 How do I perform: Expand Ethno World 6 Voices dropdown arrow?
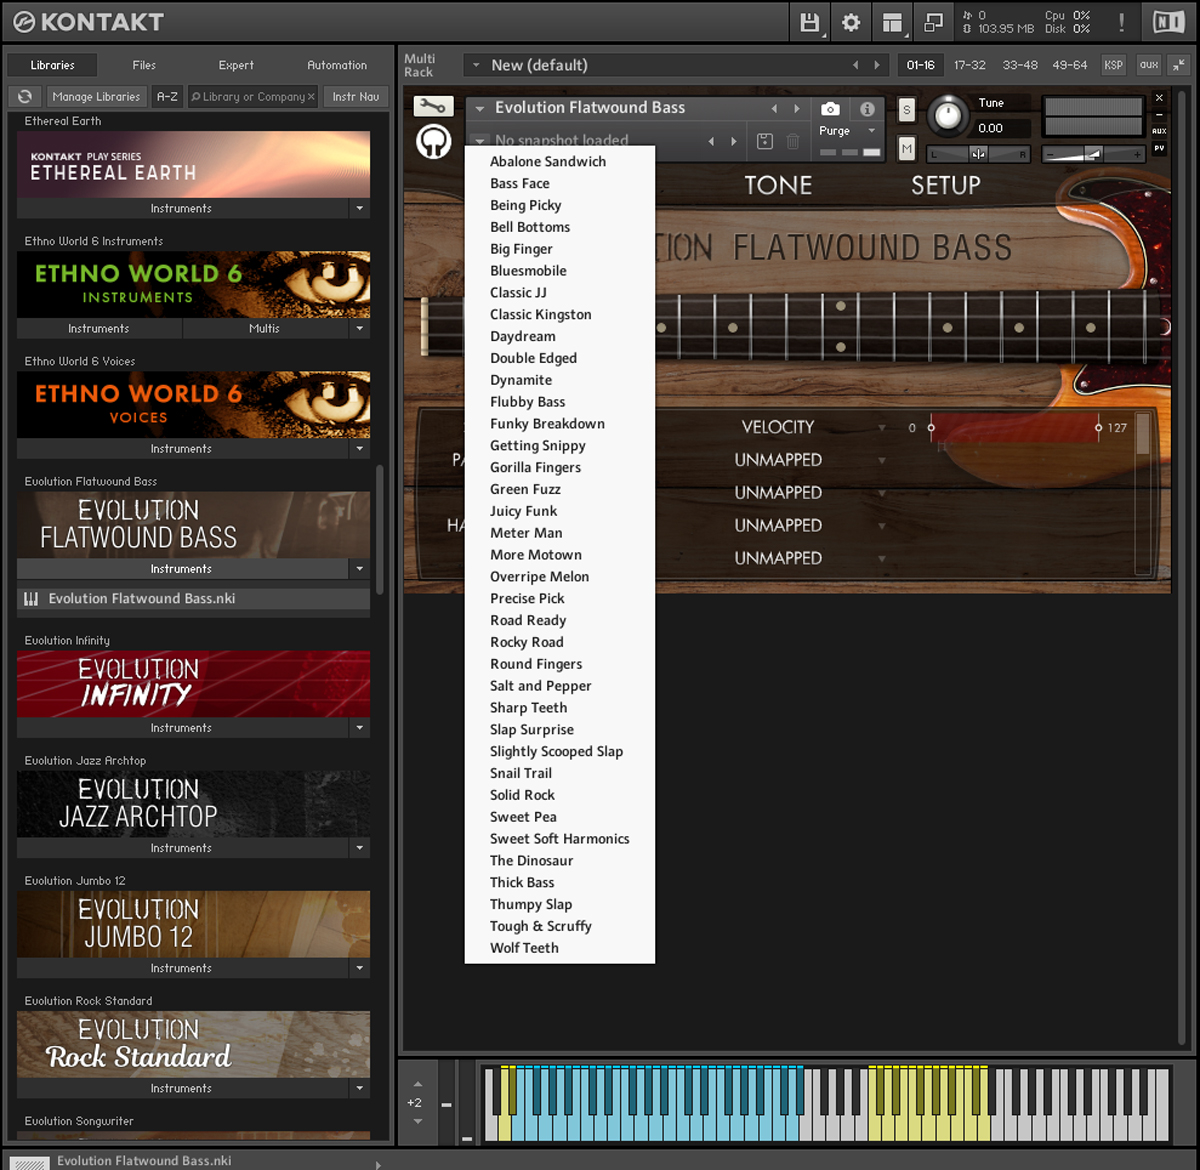[360, 449]
